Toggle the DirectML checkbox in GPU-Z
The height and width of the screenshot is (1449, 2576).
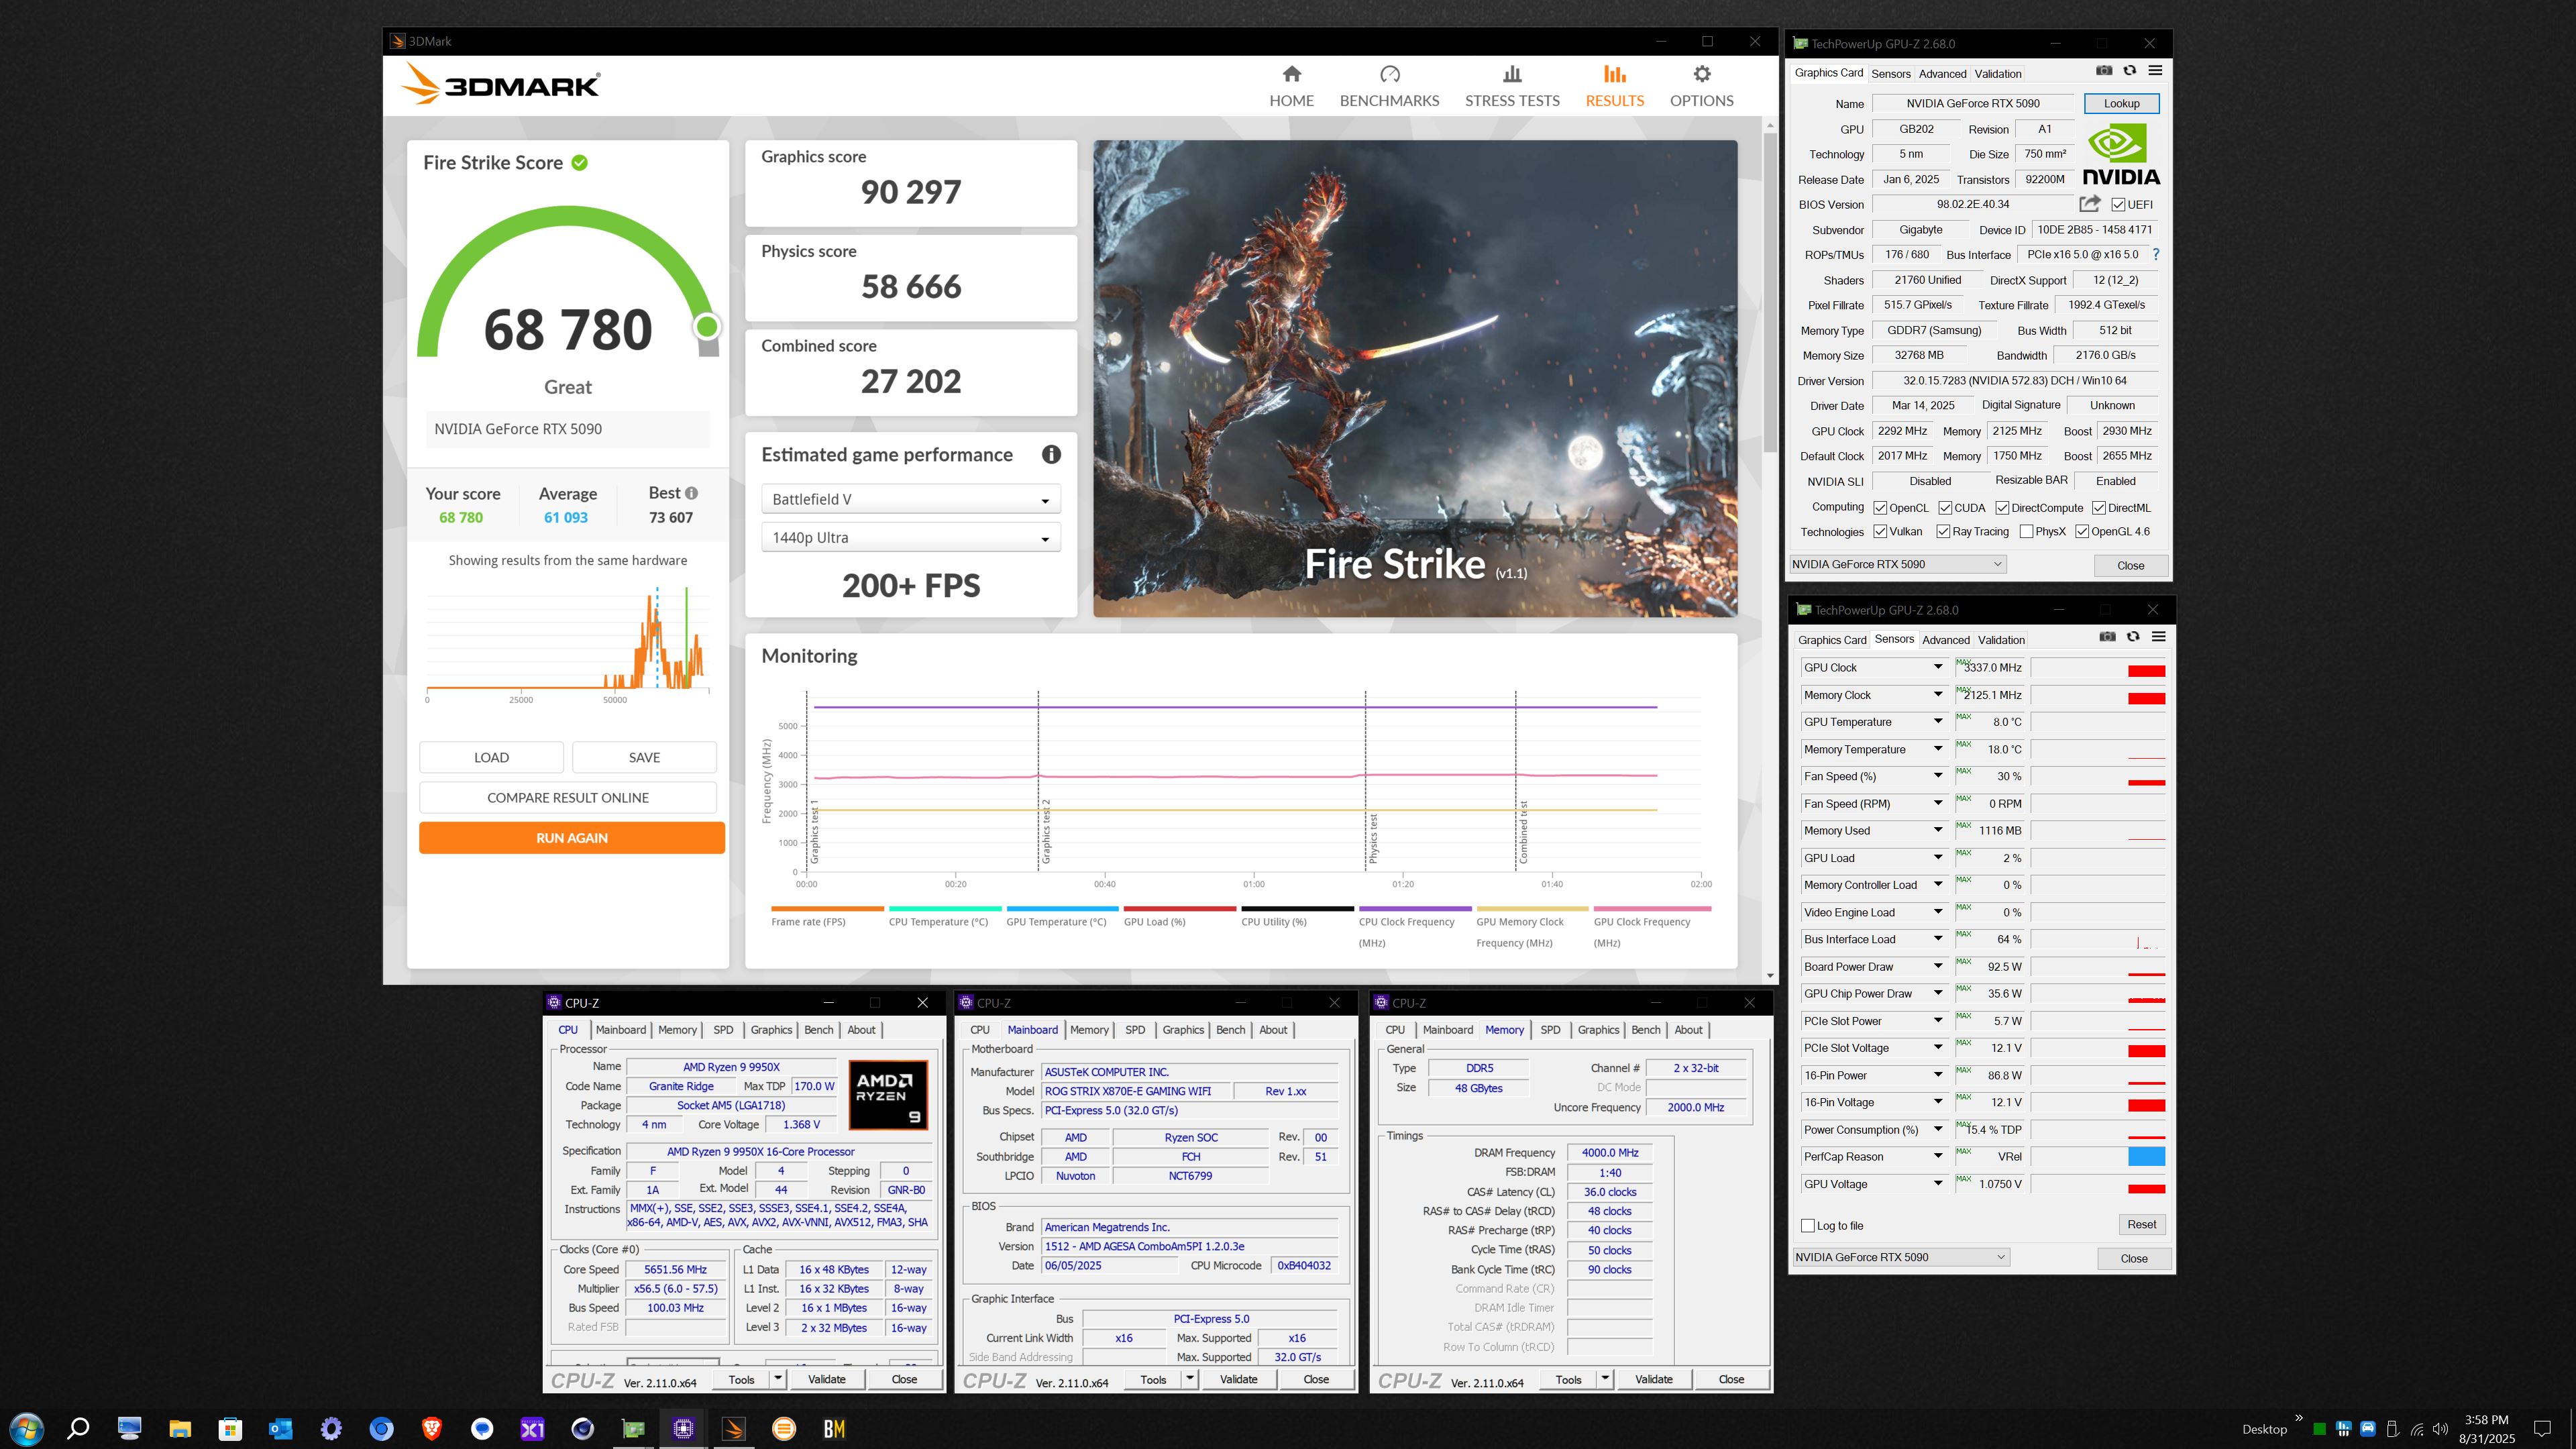2099,508
